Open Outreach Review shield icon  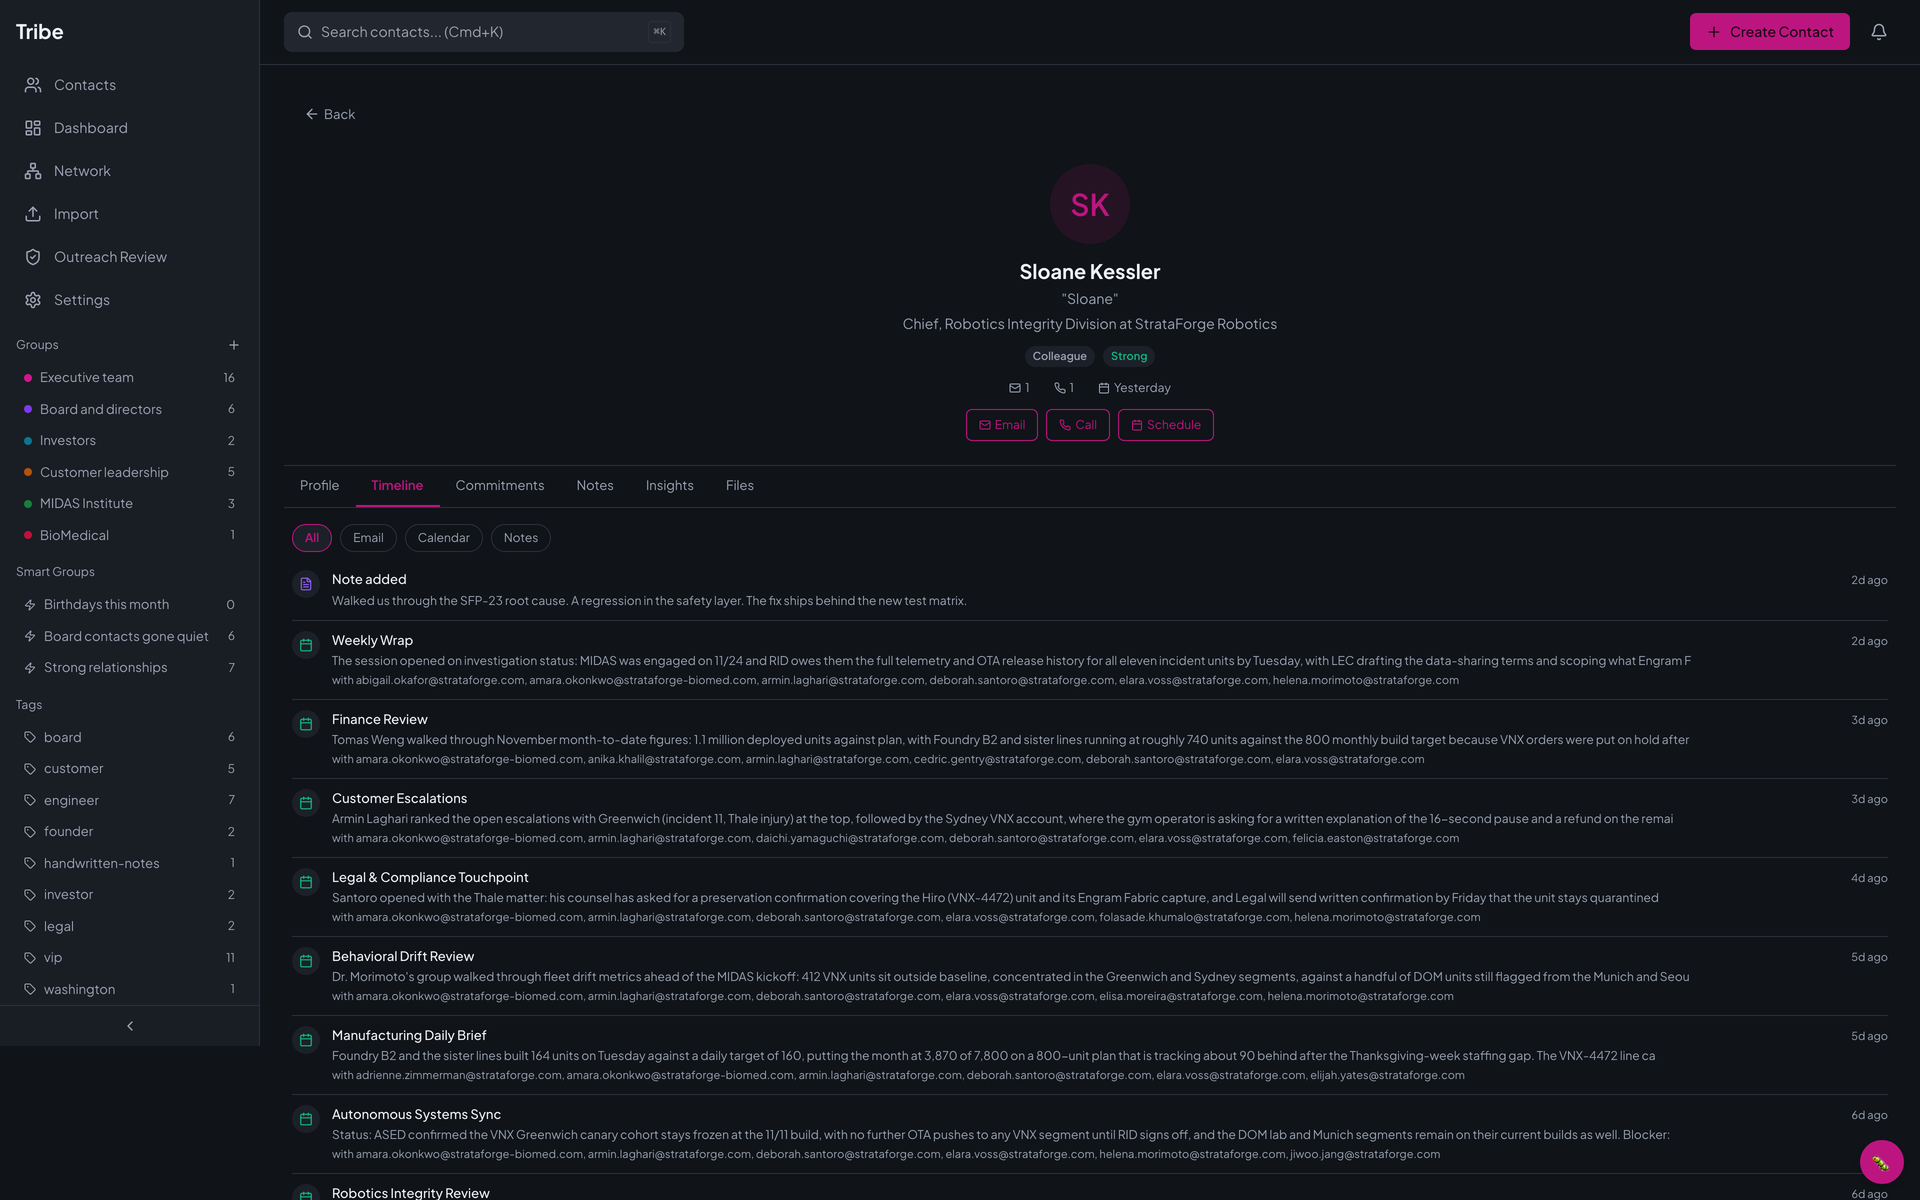33,257
